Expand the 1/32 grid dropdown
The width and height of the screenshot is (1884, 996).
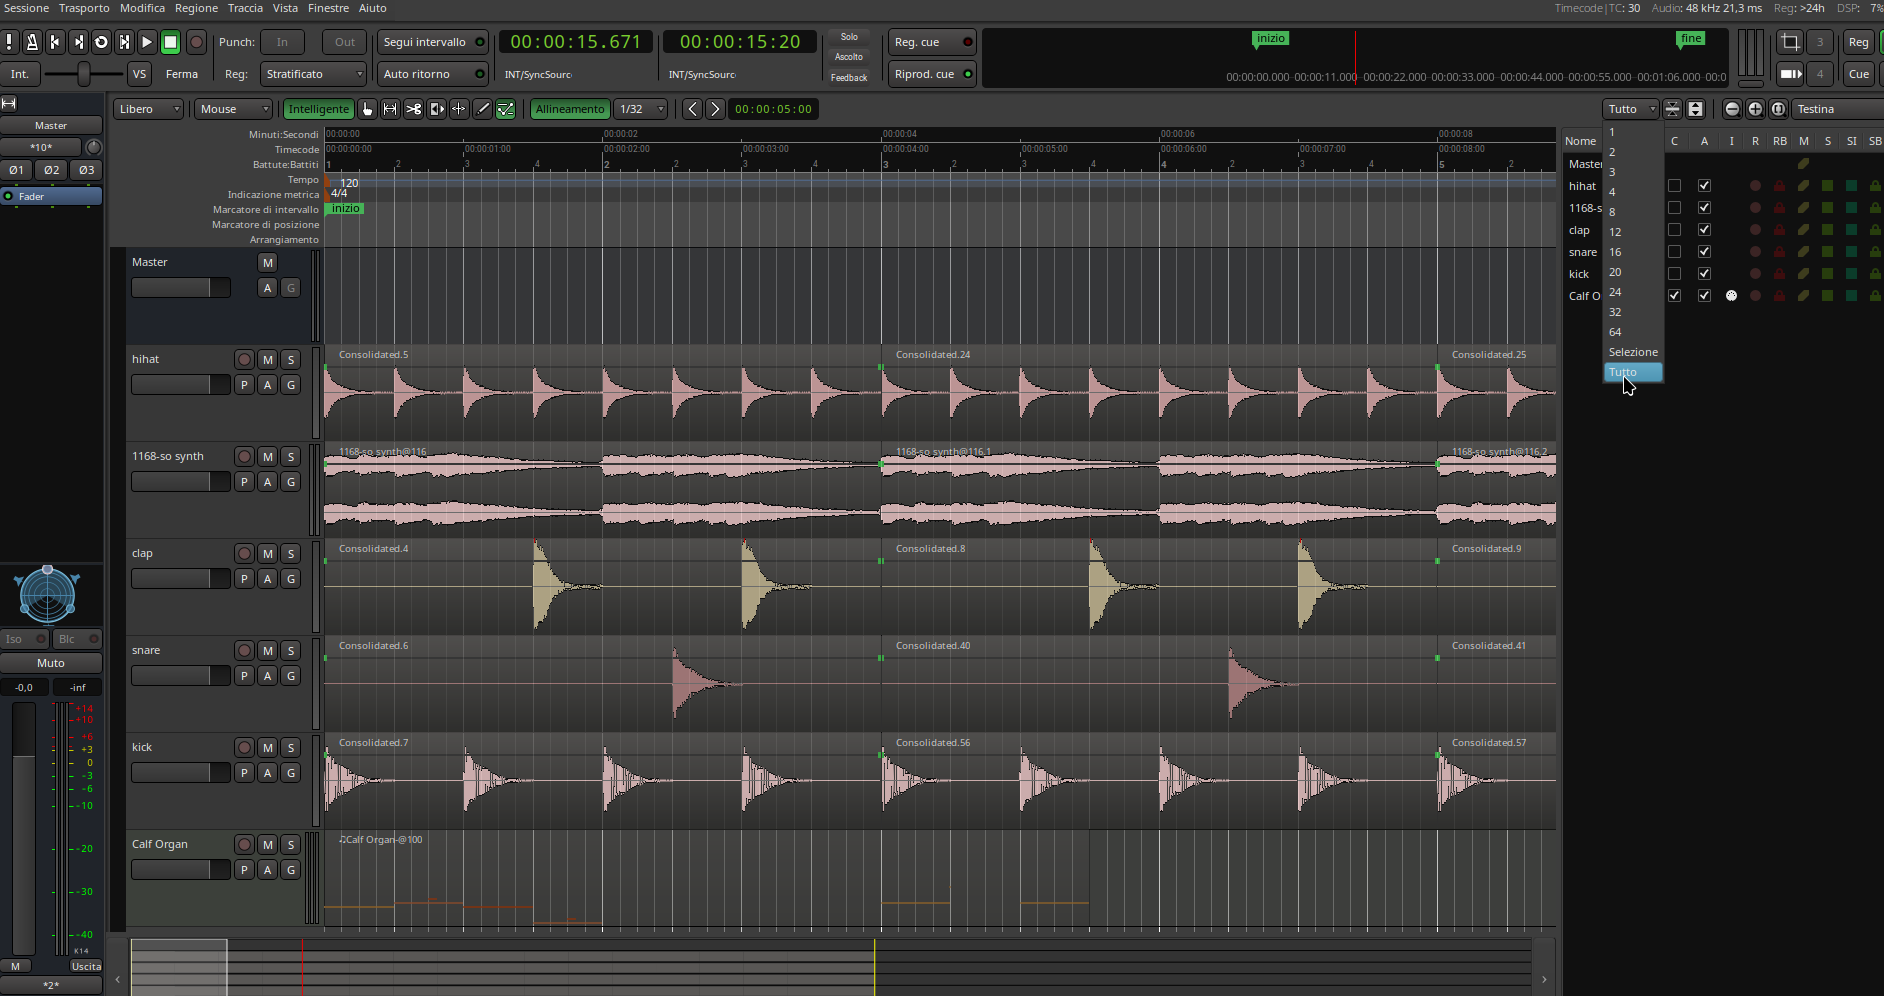click(640, 109)
